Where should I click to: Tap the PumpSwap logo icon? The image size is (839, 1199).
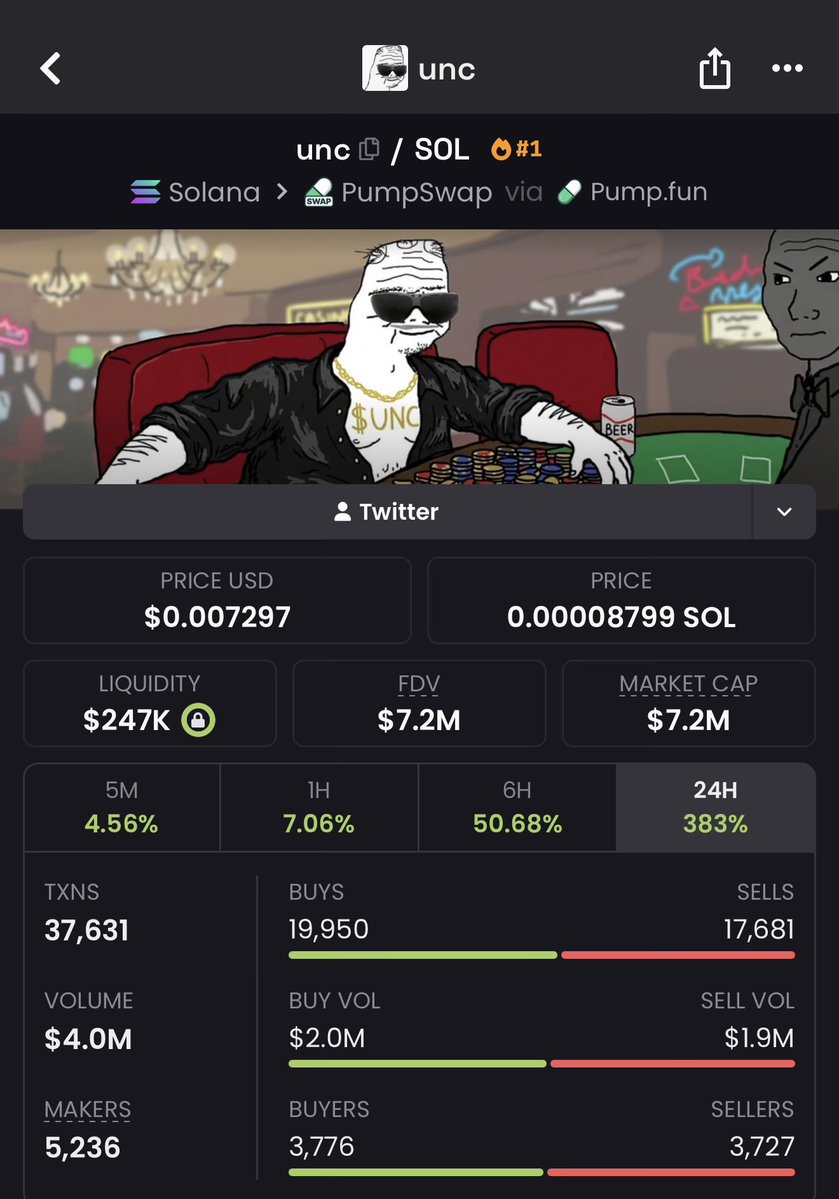pyautogui.click(x=319, y=192)
